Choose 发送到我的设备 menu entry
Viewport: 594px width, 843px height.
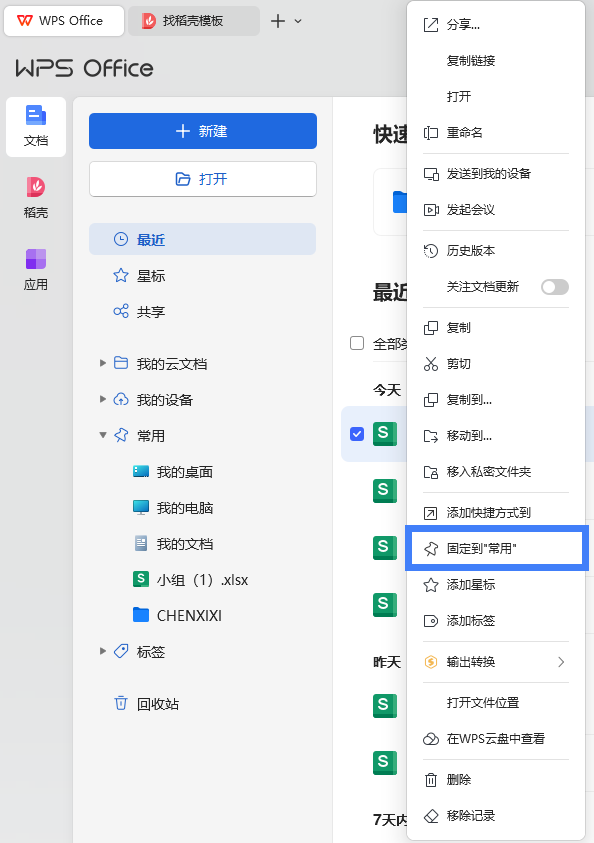point(496,174)
